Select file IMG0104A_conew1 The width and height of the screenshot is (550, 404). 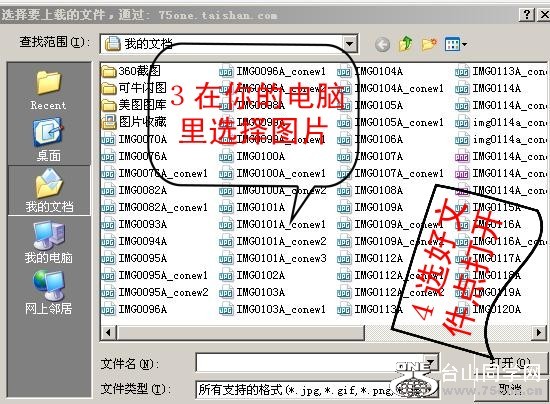coord(390,88)
